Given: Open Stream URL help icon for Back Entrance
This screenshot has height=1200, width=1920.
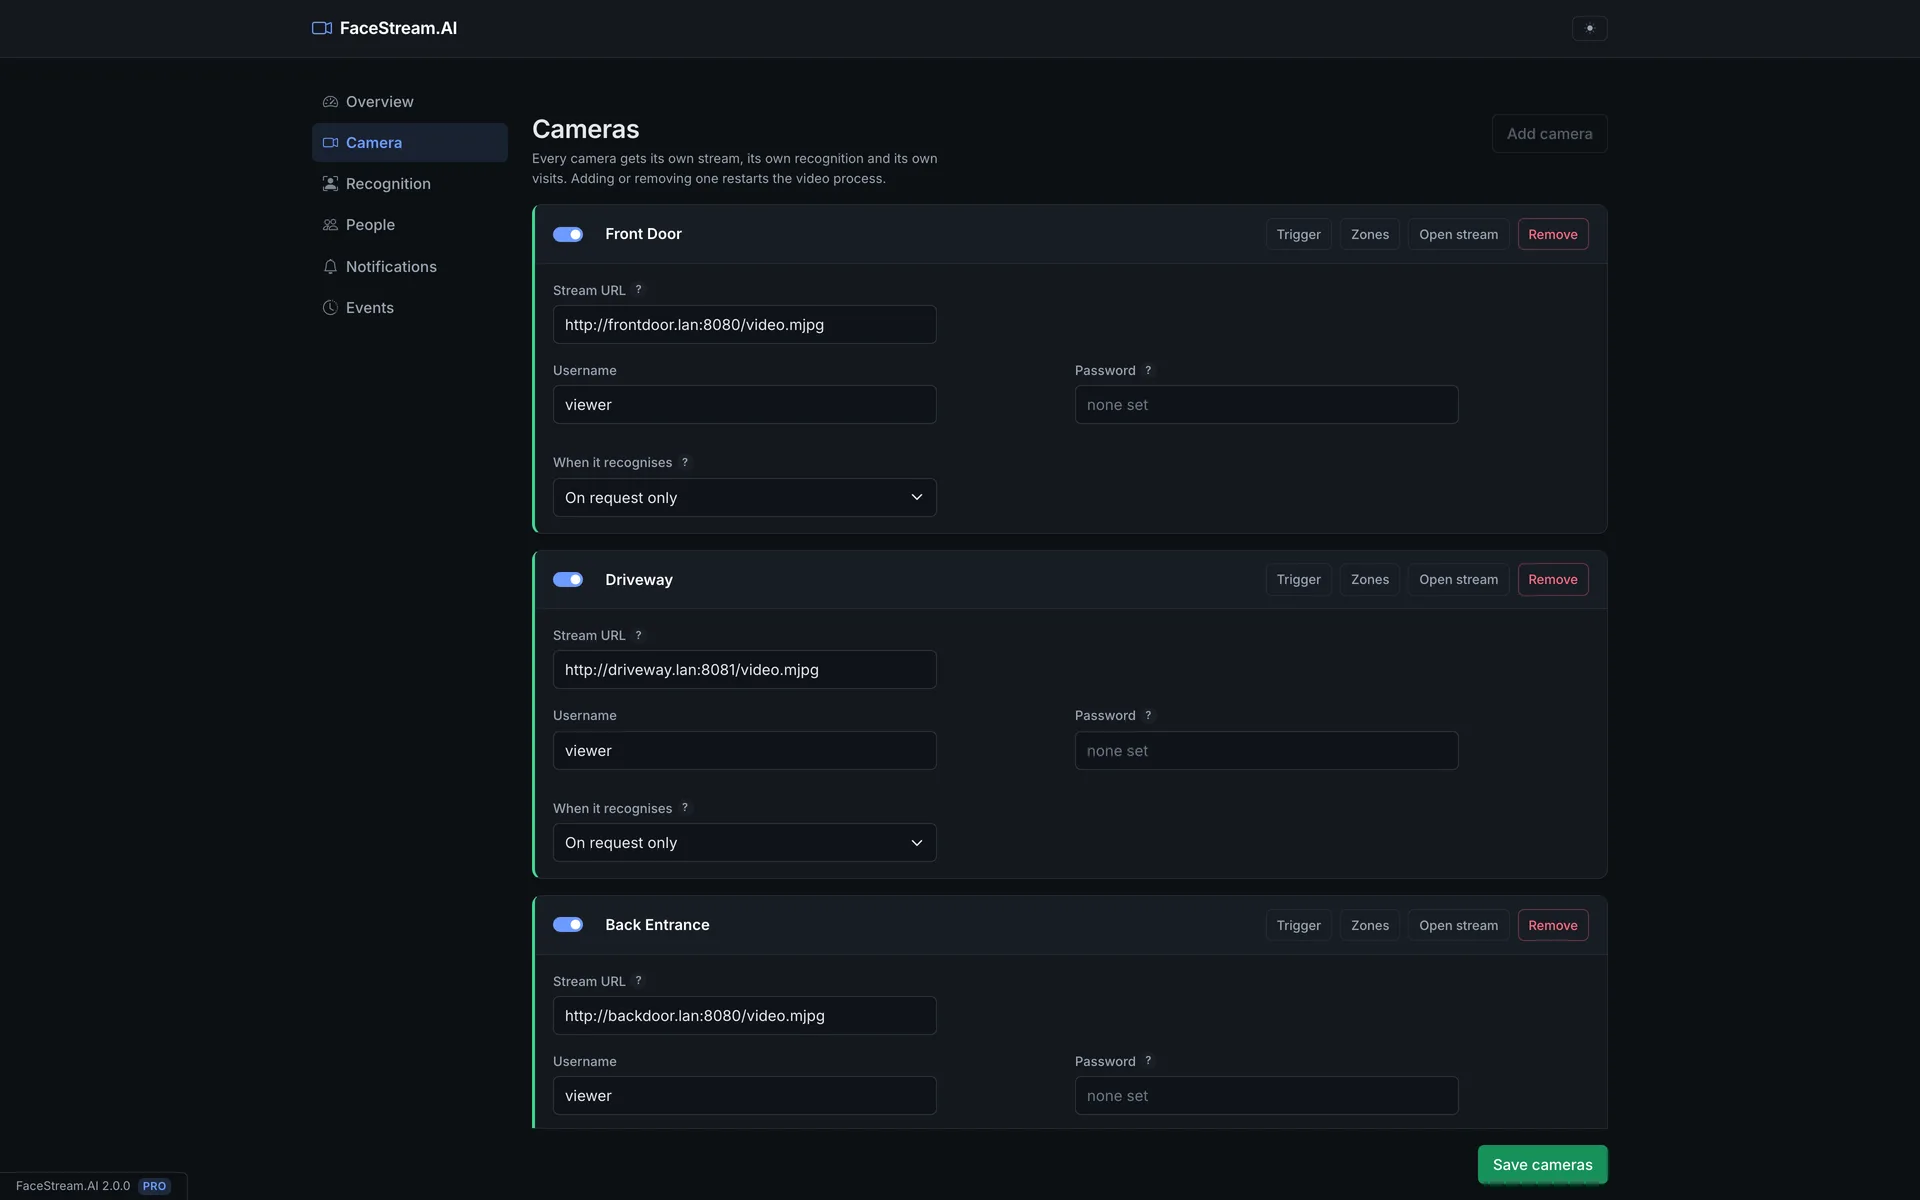Looking at the screenshot, I should point(638,981).
